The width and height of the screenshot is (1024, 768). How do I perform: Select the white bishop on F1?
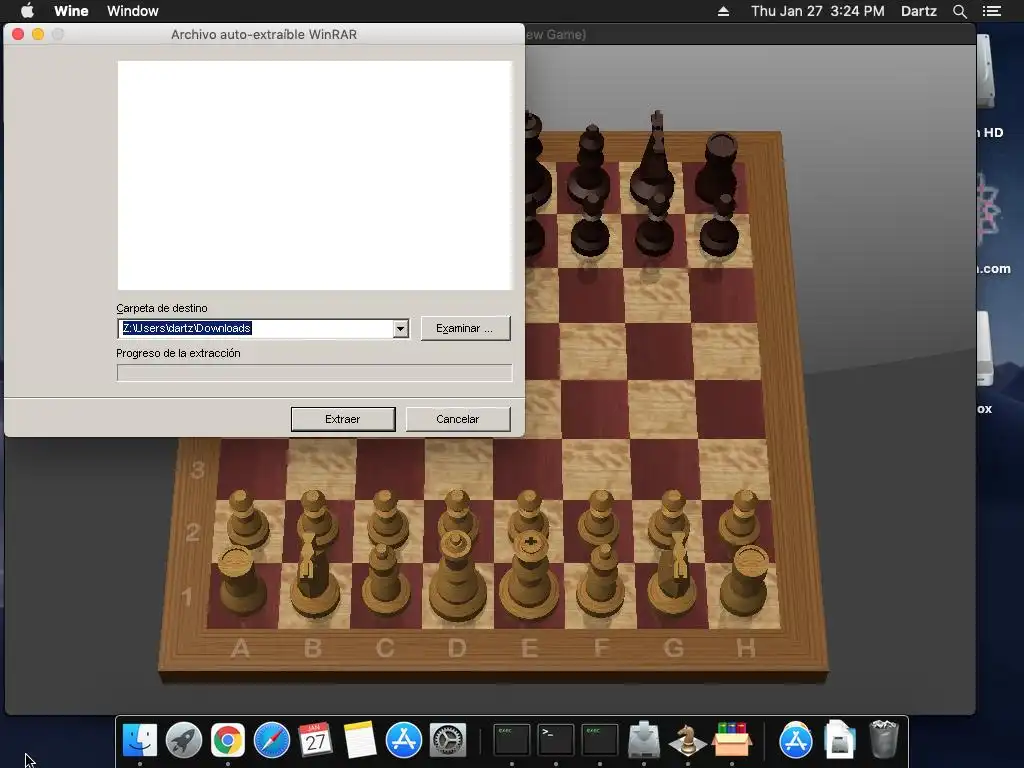[601, 580]
